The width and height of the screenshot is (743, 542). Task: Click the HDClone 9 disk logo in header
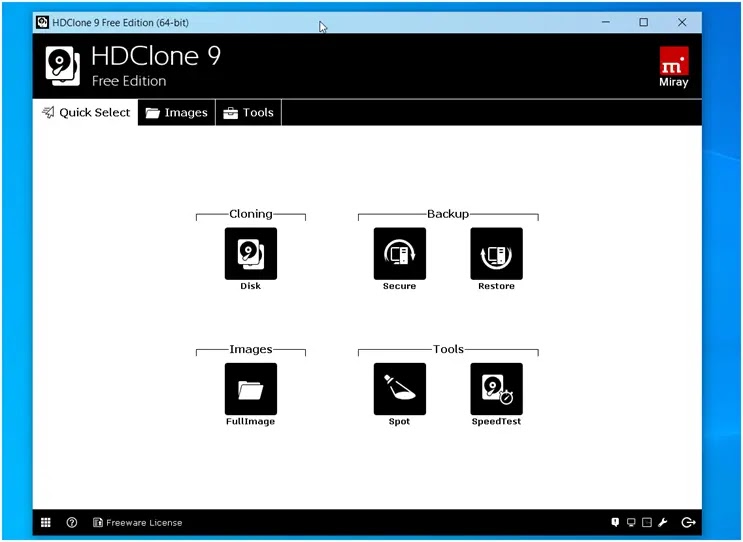pos(63,66)
